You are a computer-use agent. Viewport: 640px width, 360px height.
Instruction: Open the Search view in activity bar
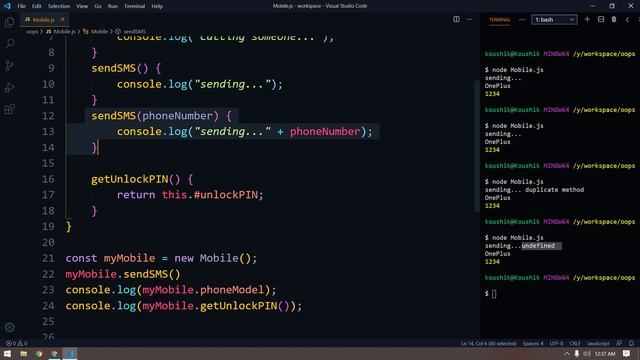pos(10,43)
